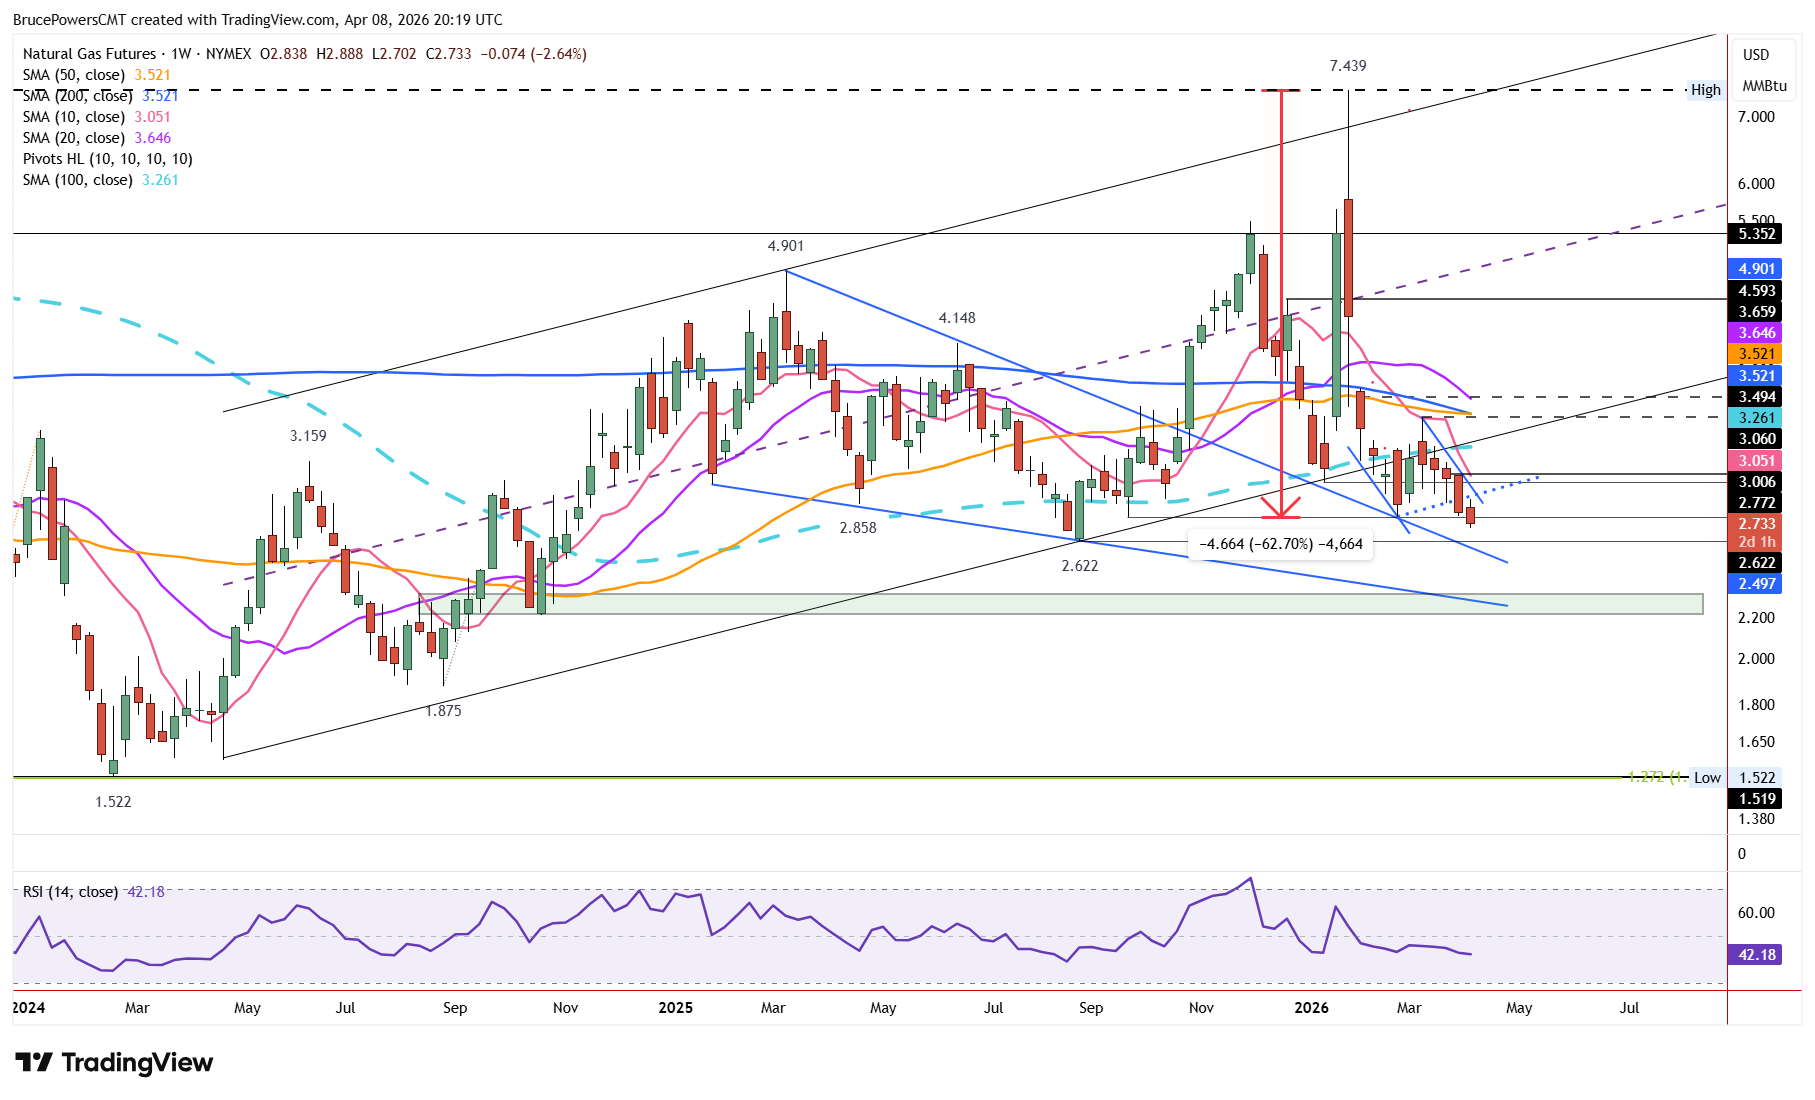Image resolution: width=1815 pixels, height=1100 pixels.
Task: Click the TradingView logo
Action: point(114,1062)
